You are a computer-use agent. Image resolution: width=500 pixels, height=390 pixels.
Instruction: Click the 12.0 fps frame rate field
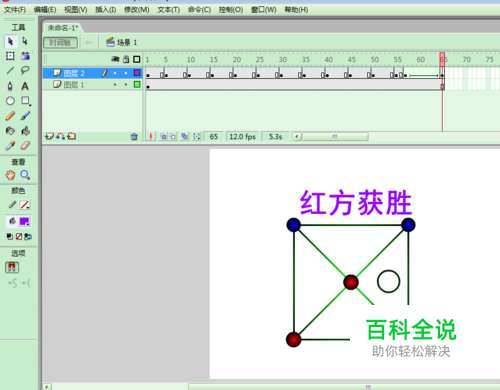pos(242,137)
